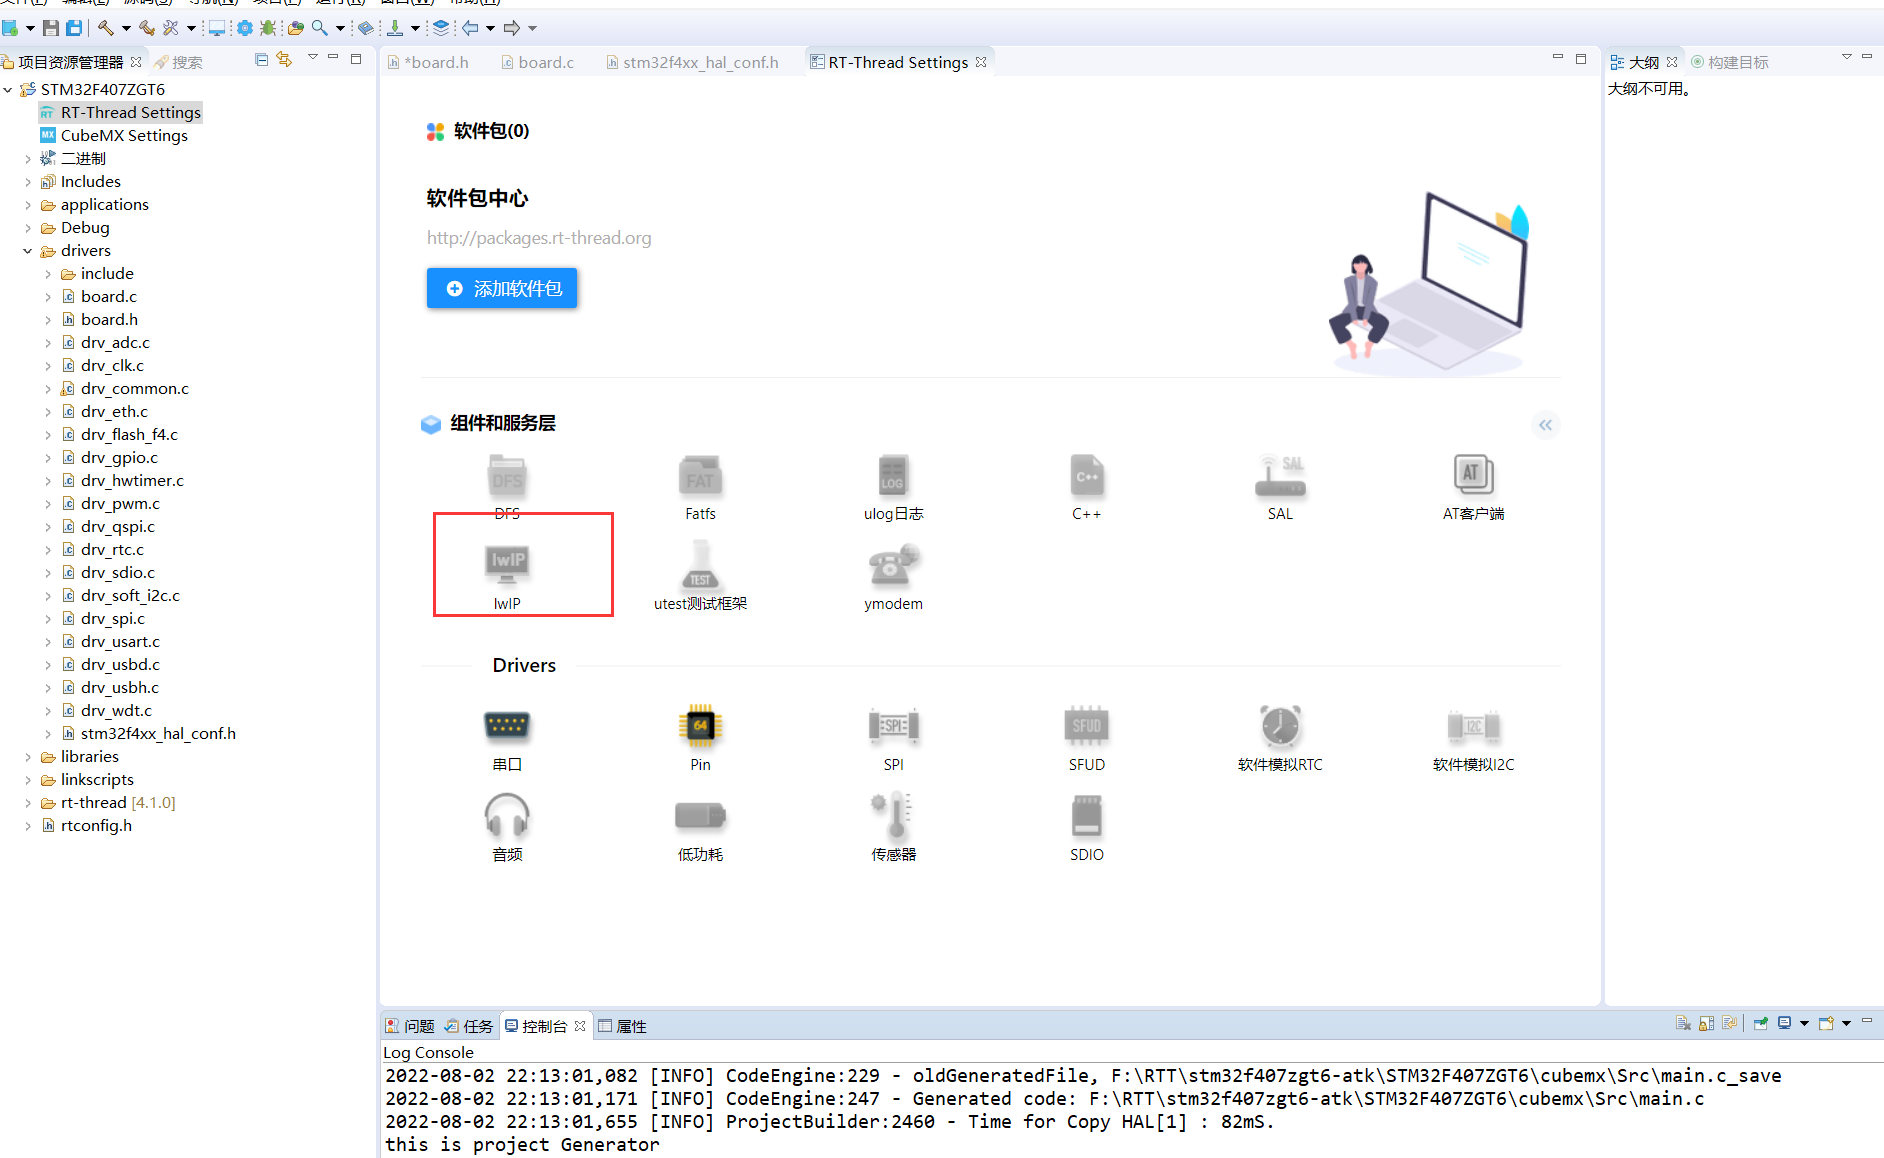Open the 任务 tasks tab

[469, 1026]
